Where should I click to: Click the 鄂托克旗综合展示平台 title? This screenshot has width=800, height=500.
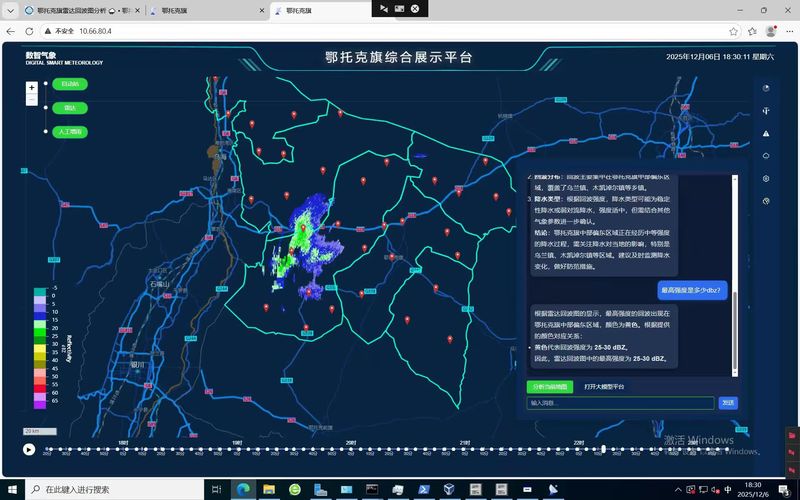(399, 57)
